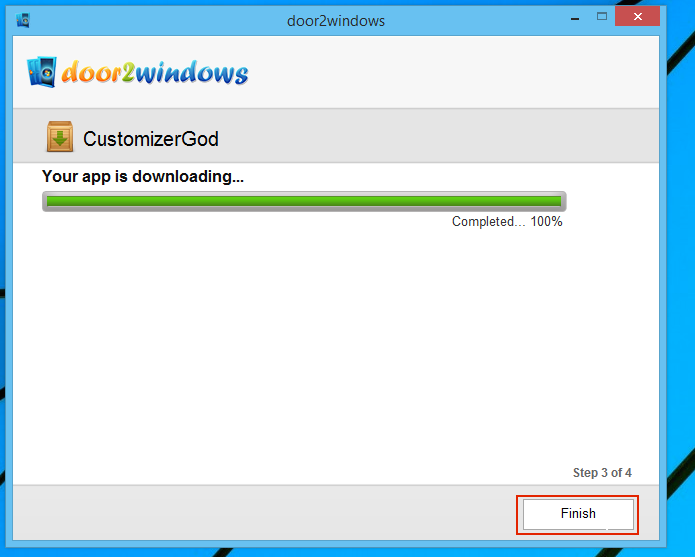
Task: Click the door2windows window title text
Action: [336, 21]
